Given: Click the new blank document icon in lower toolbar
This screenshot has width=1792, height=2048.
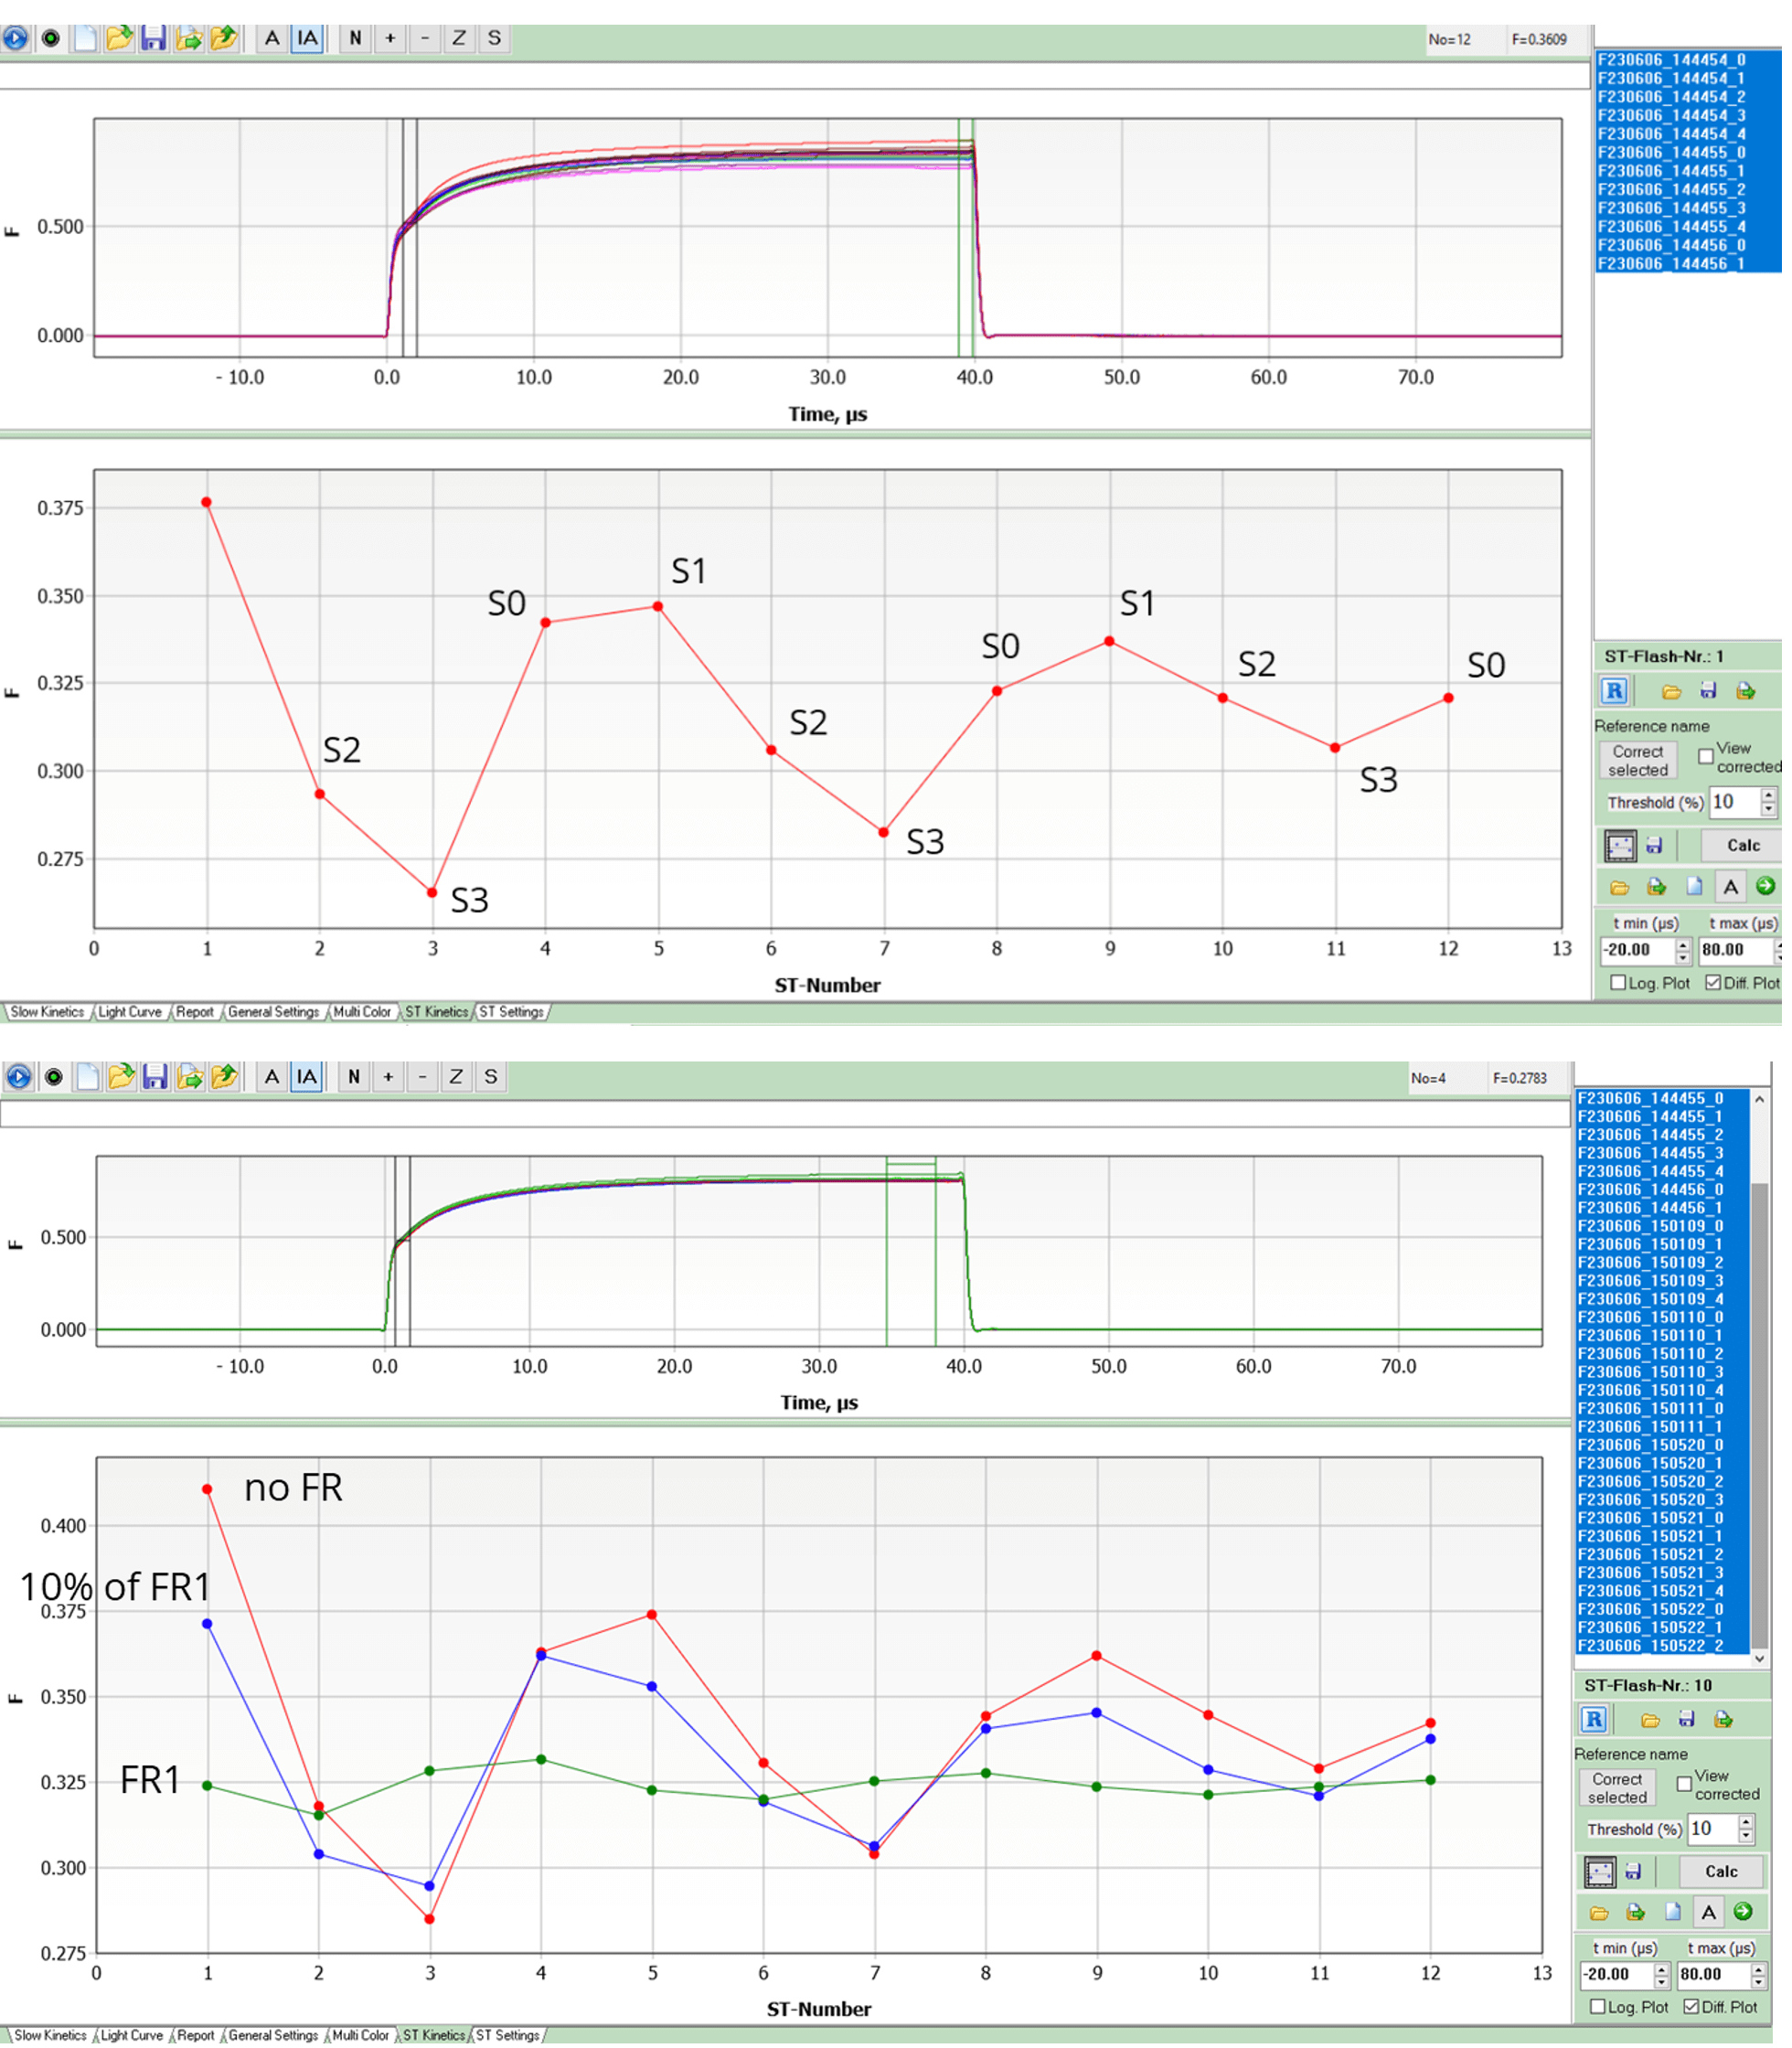Looking at the screenshot, I should tap(88, 1077).
